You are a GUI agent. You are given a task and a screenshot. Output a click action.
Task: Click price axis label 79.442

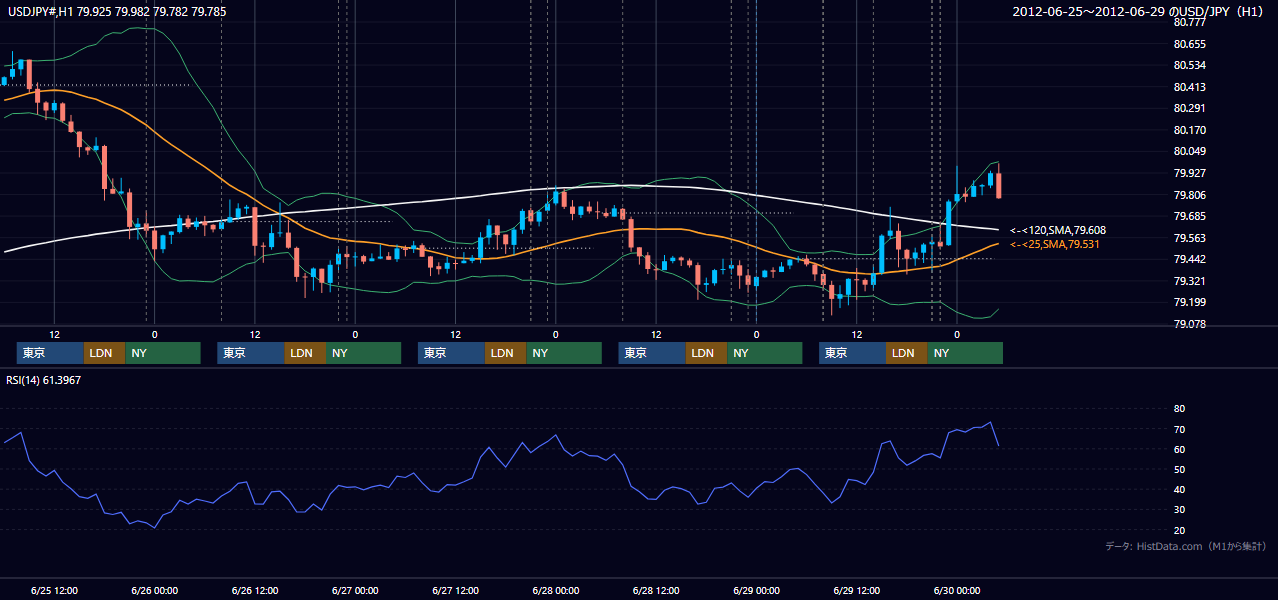coord(1189,259)
